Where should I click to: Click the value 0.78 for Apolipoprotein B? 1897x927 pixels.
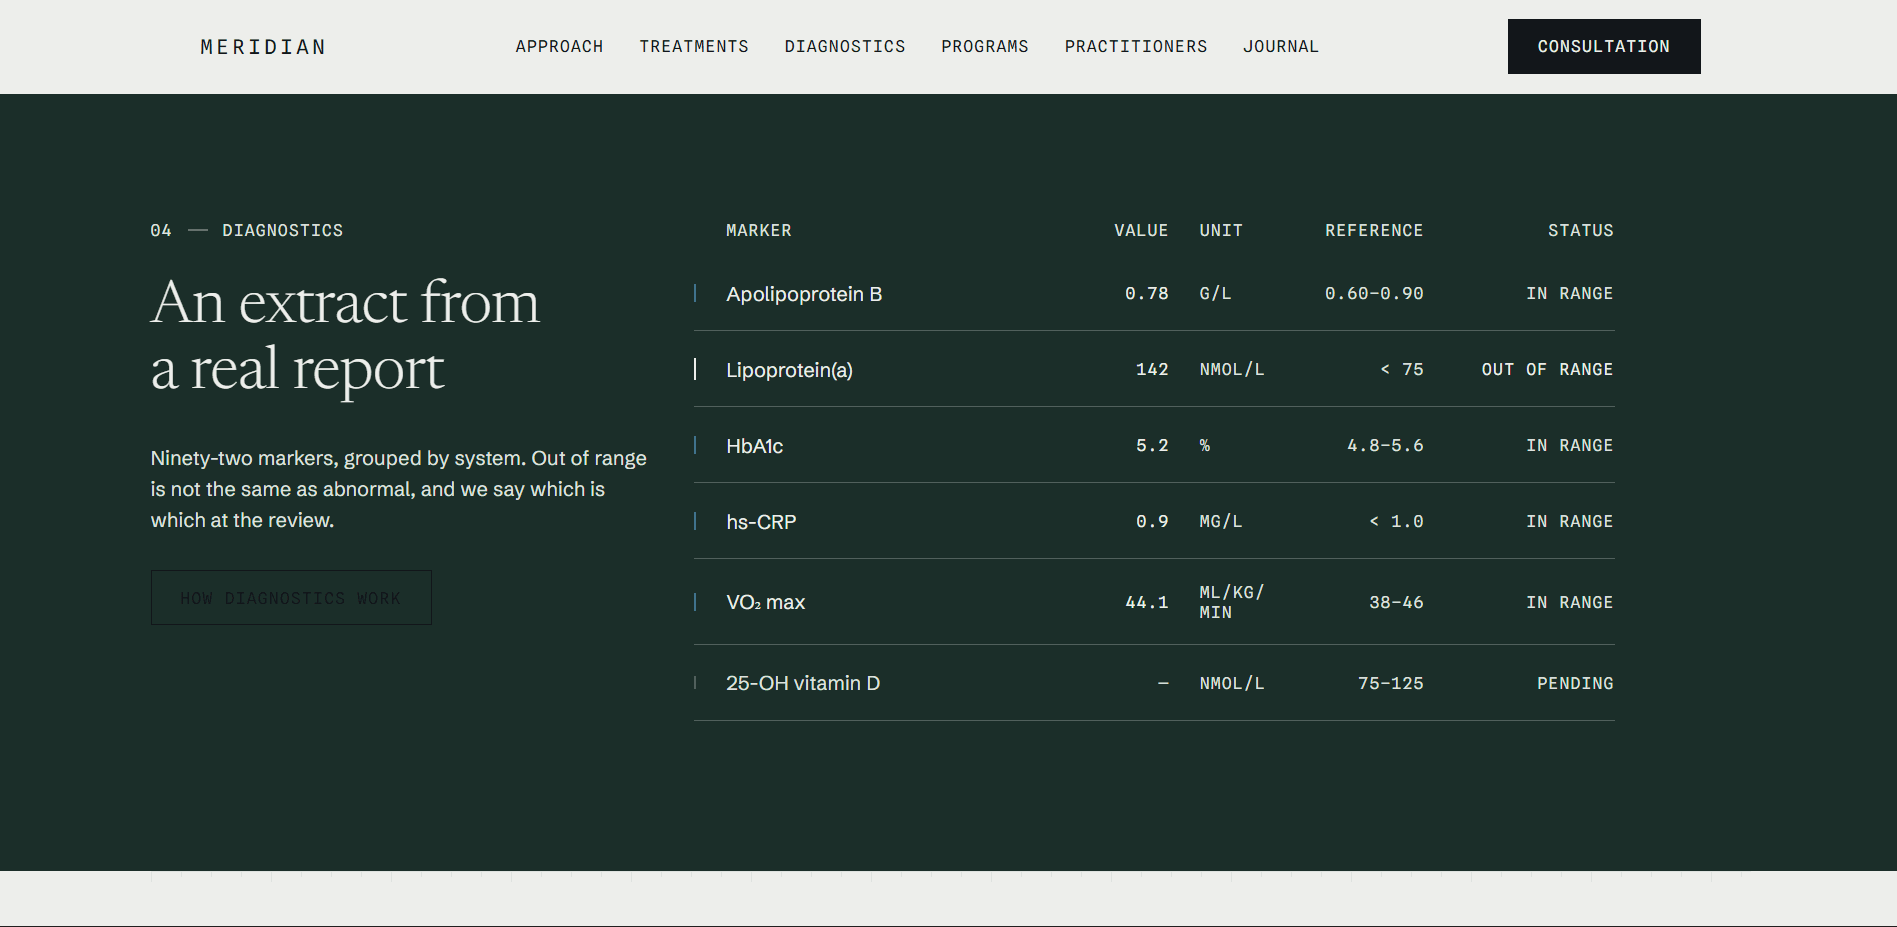pos(1146,294)
